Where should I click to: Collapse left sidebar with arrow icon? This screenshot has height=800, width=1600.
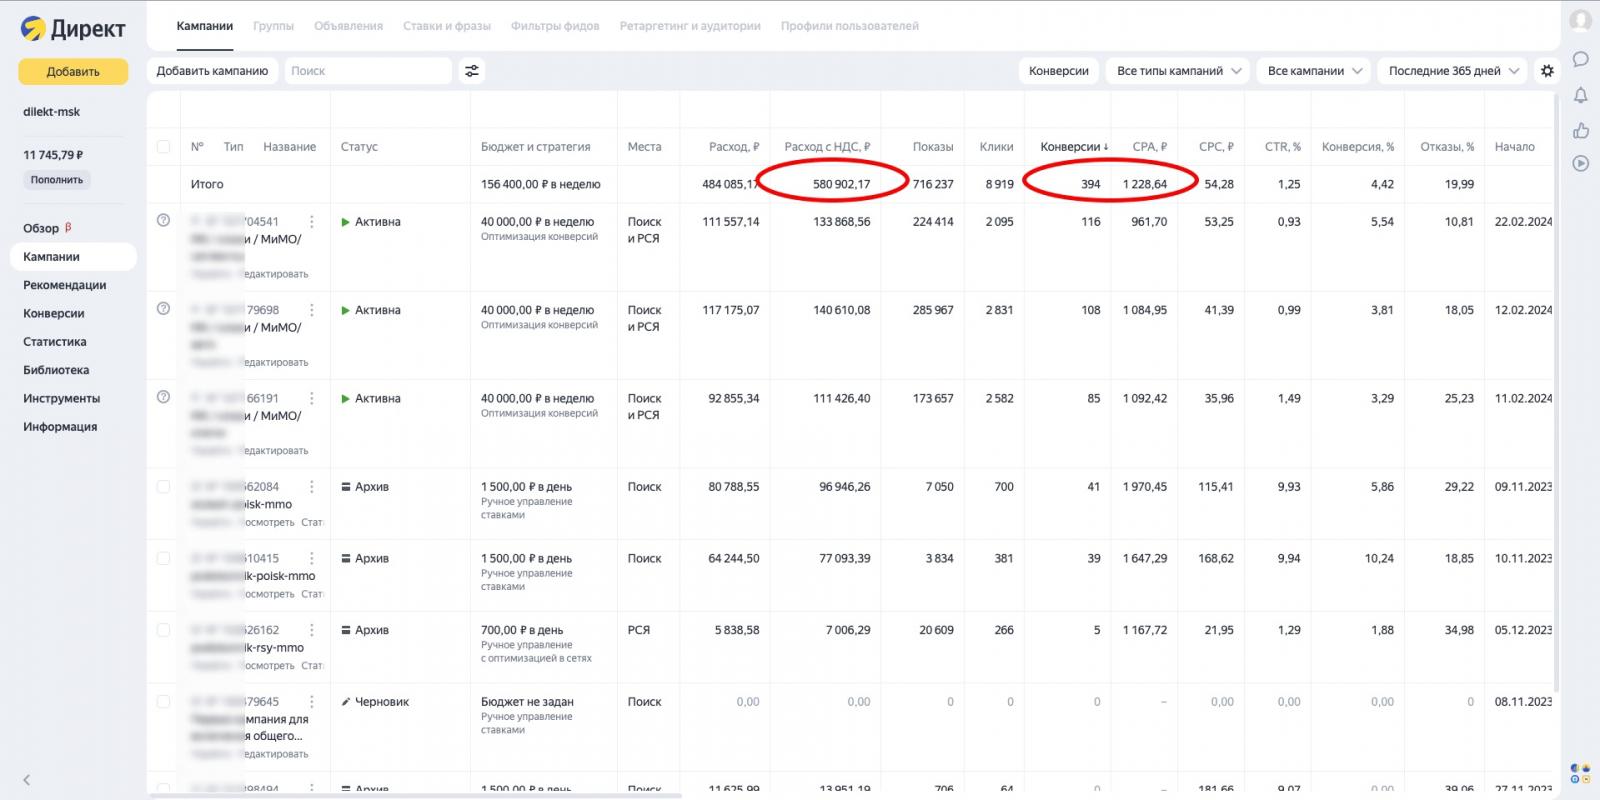point(27,780)
